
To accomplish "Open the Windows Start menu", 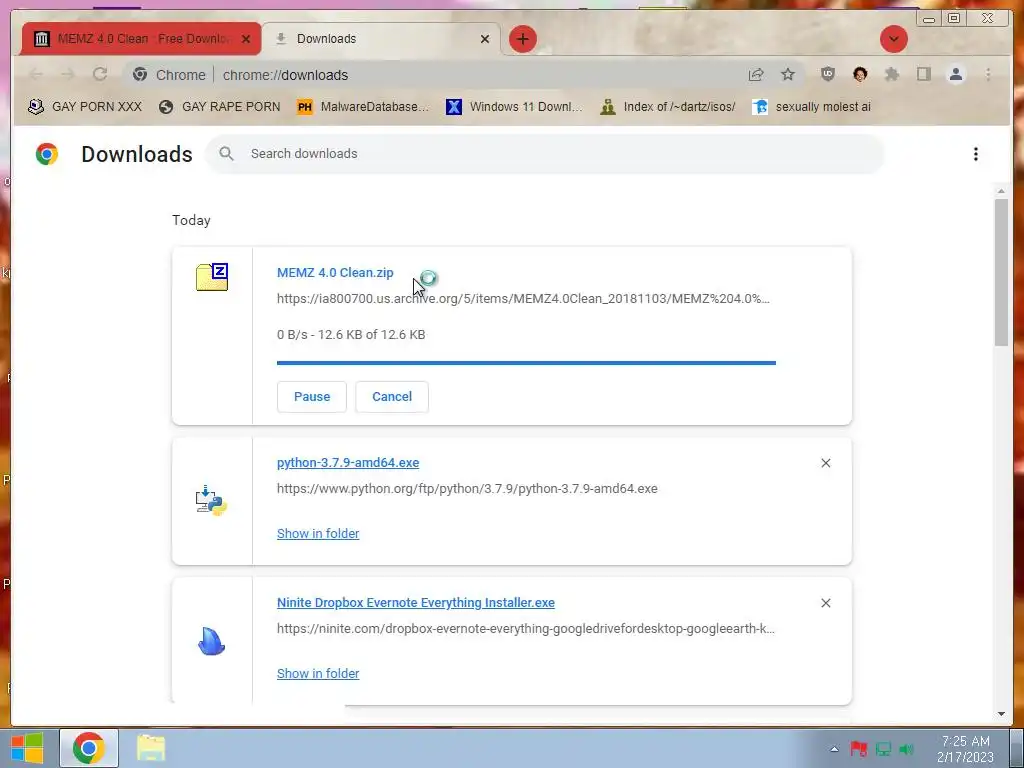I will pyautogui.click(x=27, y=748).
